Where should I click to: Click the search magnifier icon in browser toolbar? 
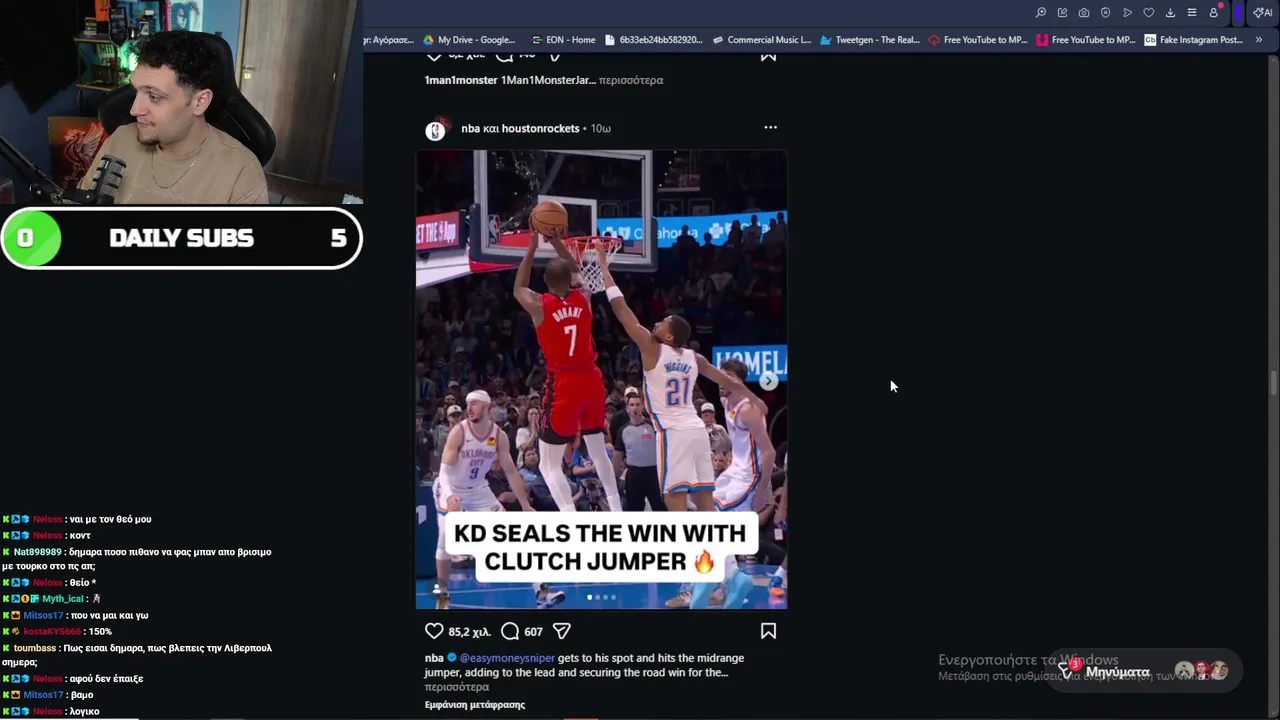(x=1041, y=13)
